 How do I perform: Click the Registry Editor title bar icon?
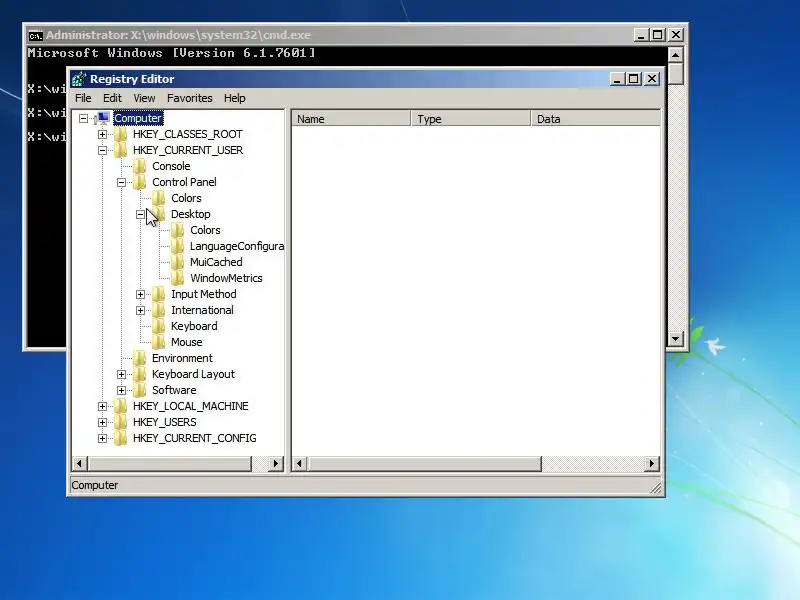click(79, 79)
